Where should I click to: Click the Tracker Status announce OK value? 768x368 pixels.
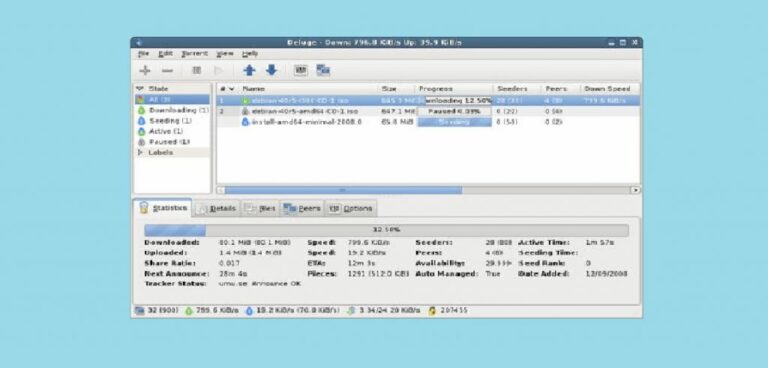pos(260,284)
